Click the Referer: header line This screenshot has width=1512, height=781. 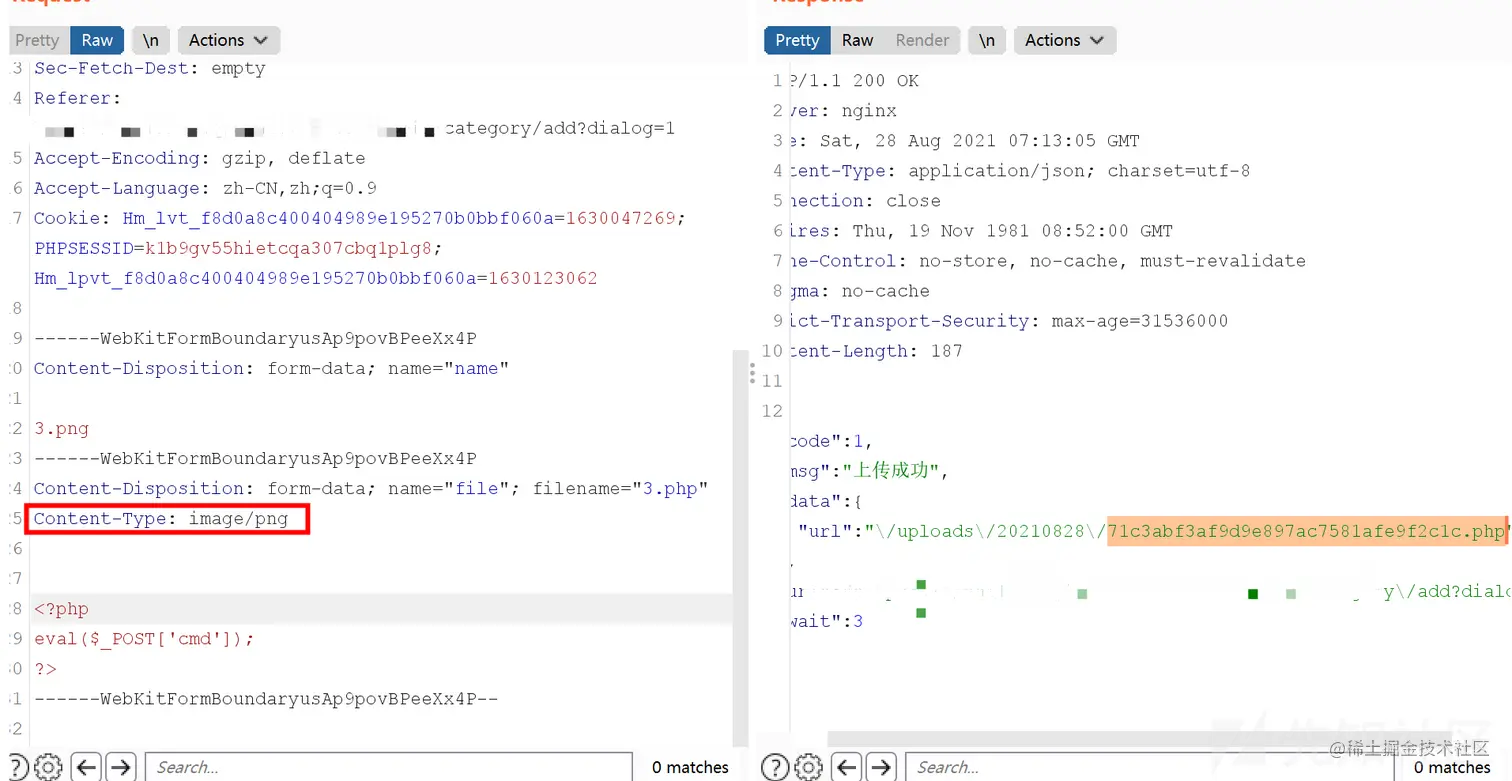pyautogui.click(x=77, y=98)
